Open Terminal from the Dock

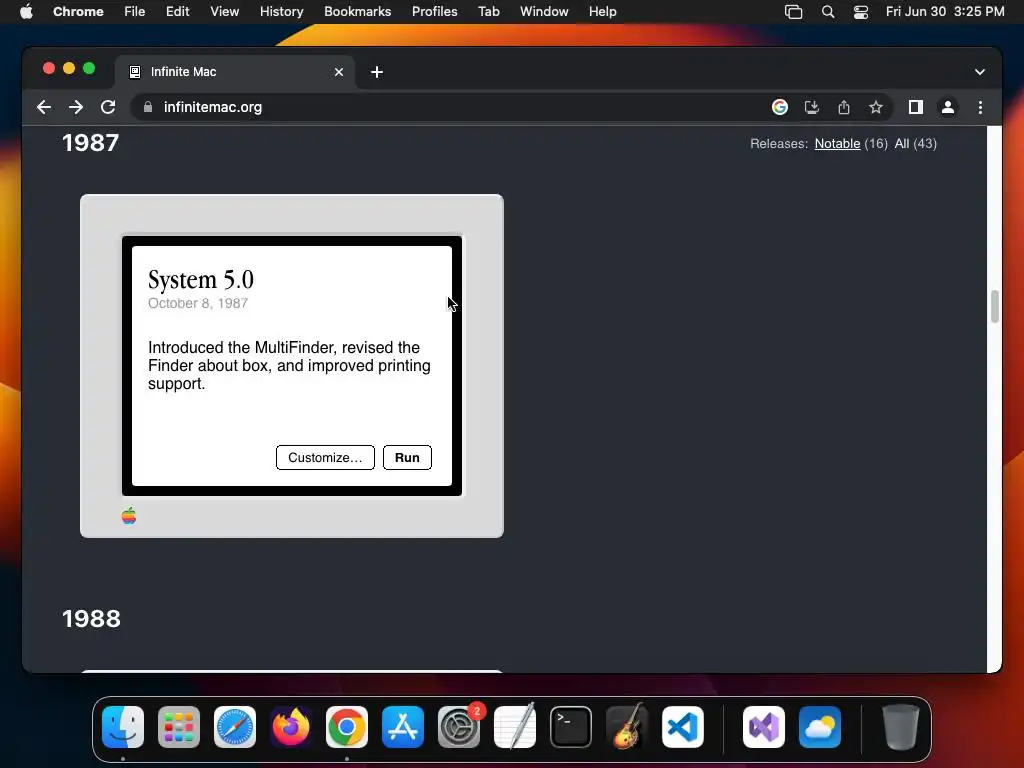coord(571,727)
